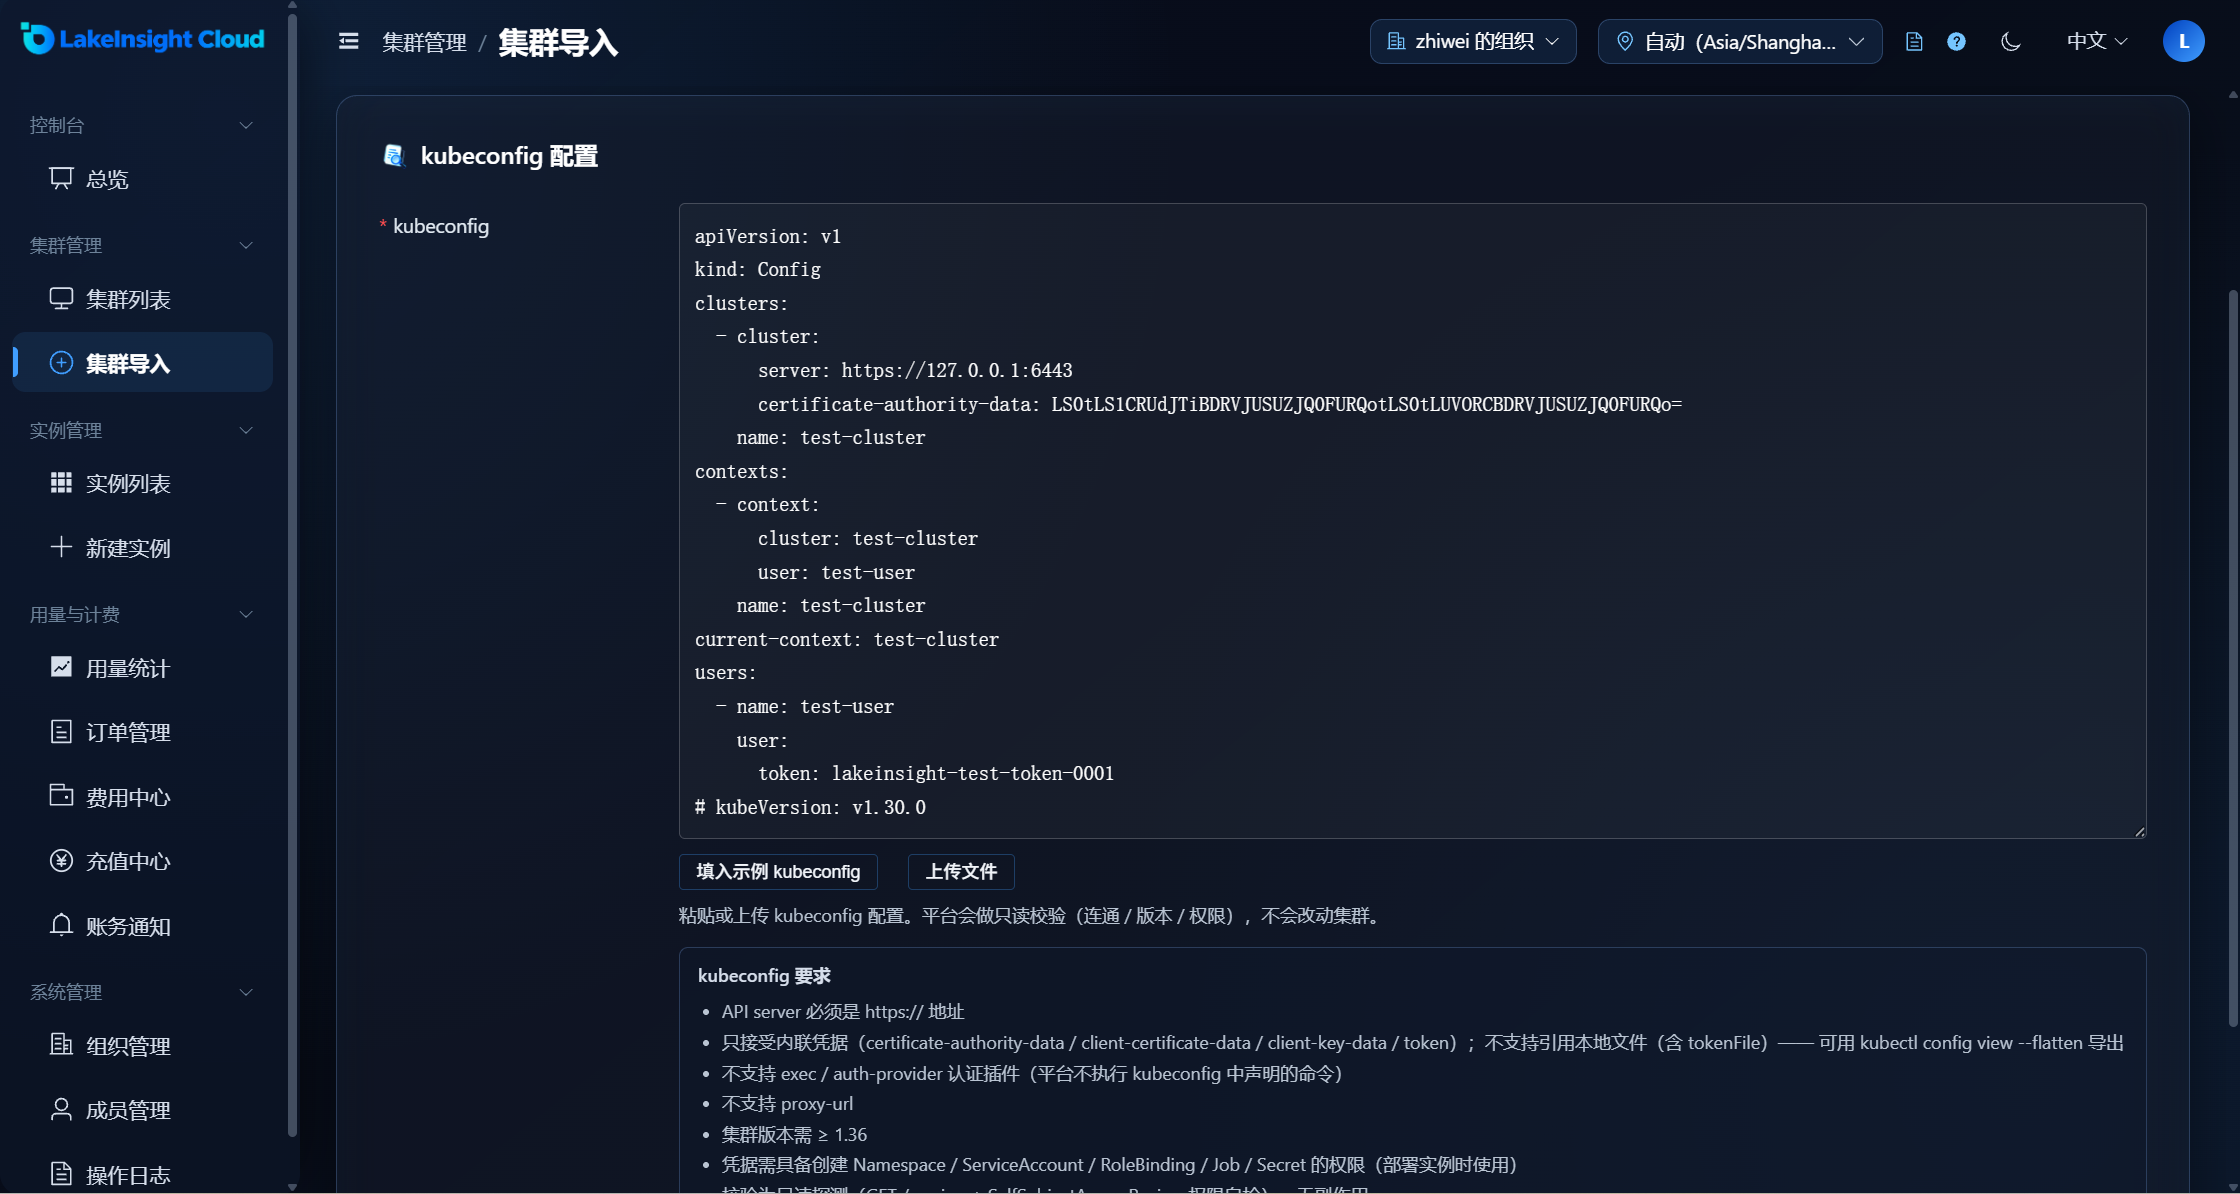This screenshot has width=2240, height=1194.
Task: Open 费用中心 billing center
Action: [142, 797]
